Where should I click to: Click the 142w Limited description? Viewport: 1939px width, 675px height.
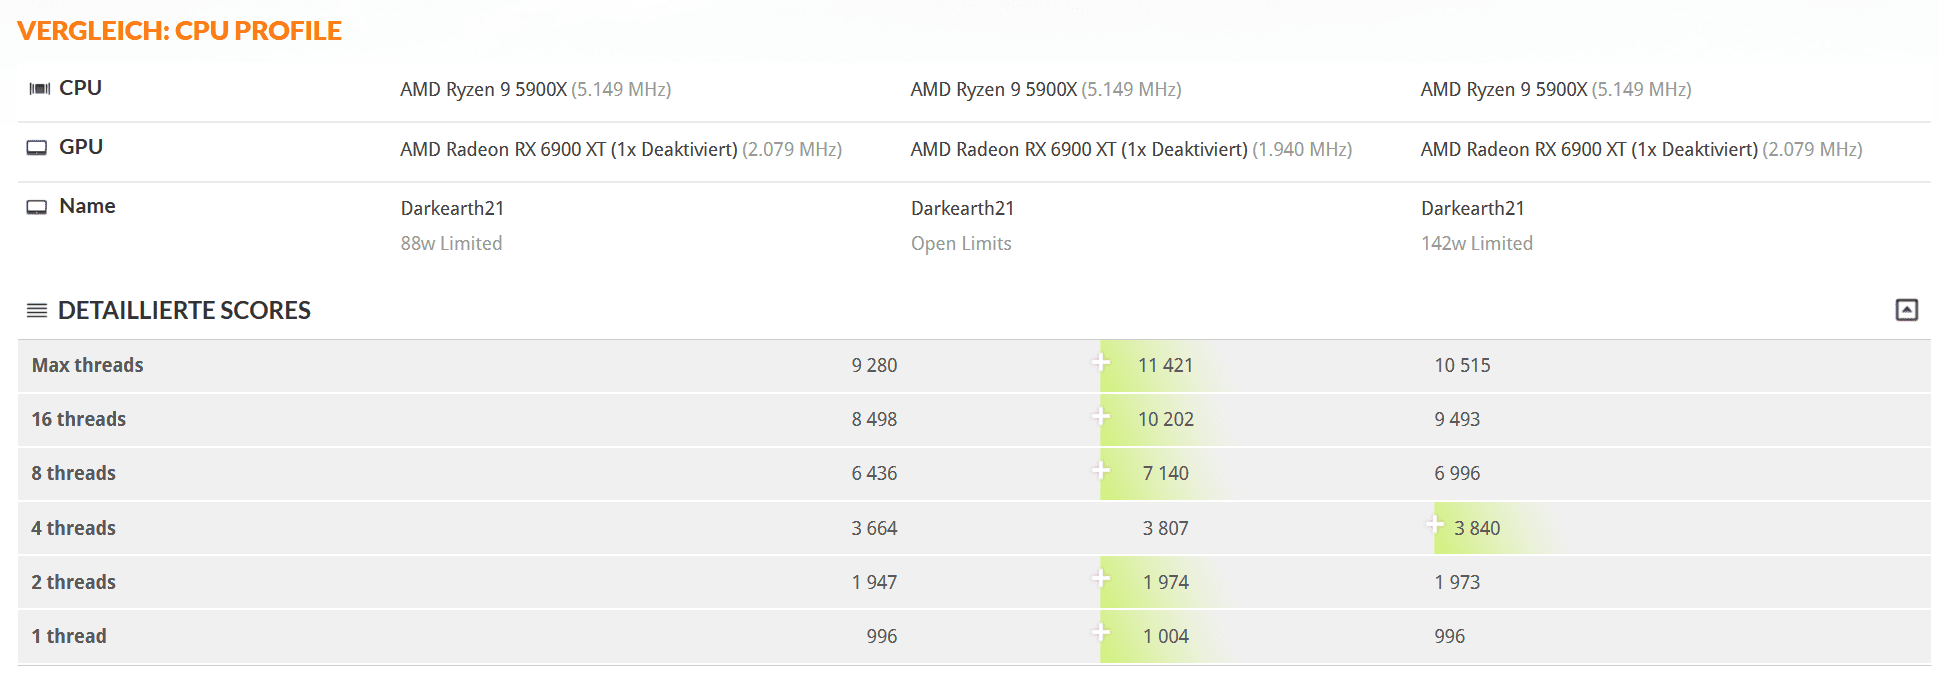point(1476,243)
